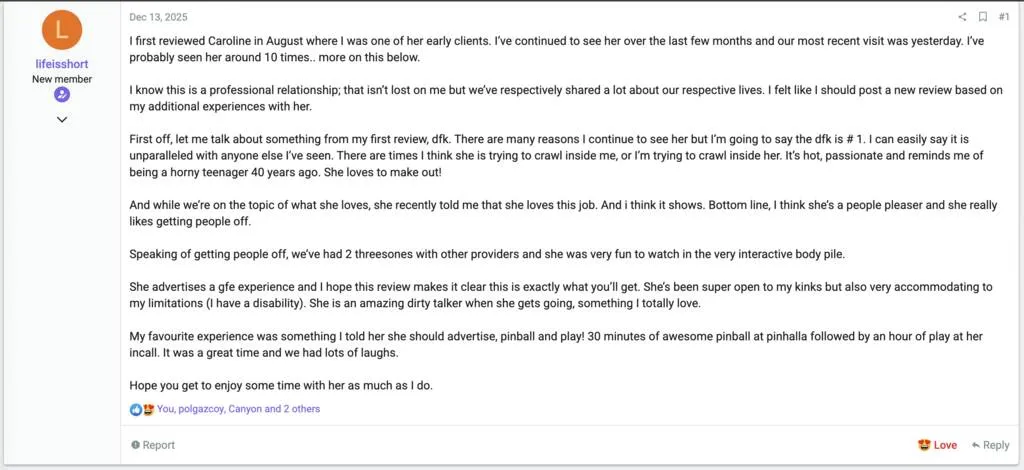The height and width of the screenshot is (470, 1024).
Task: Bookmark this post with the bookmark icon
Action: [x=982, y=17]
